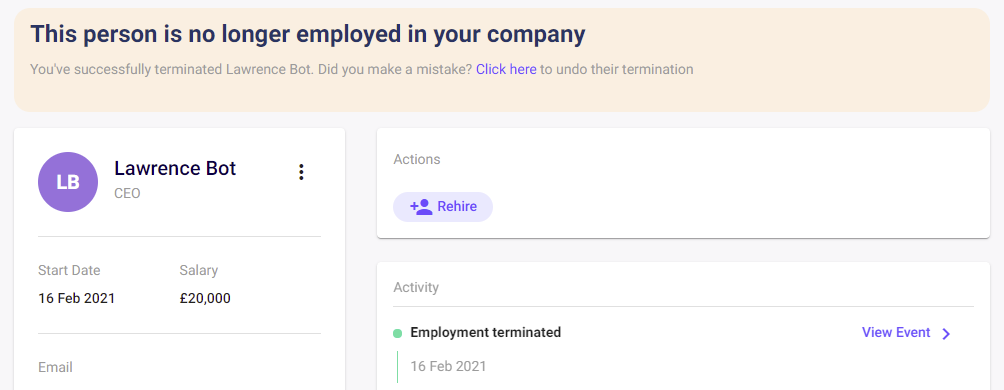Click the Email field label
The height and width of the screenshot is (390, 1004).
pos(55,368)
